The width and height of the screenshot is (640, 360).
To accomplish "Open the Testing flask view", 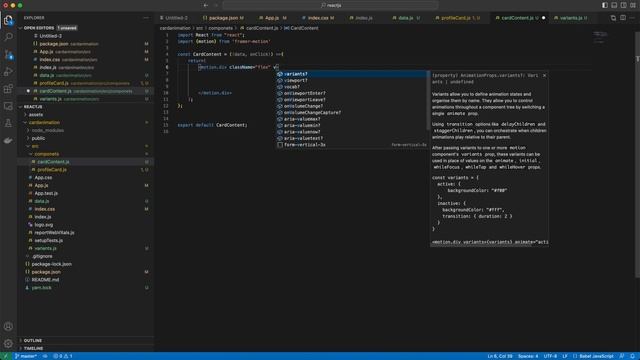I will point(8,123).
